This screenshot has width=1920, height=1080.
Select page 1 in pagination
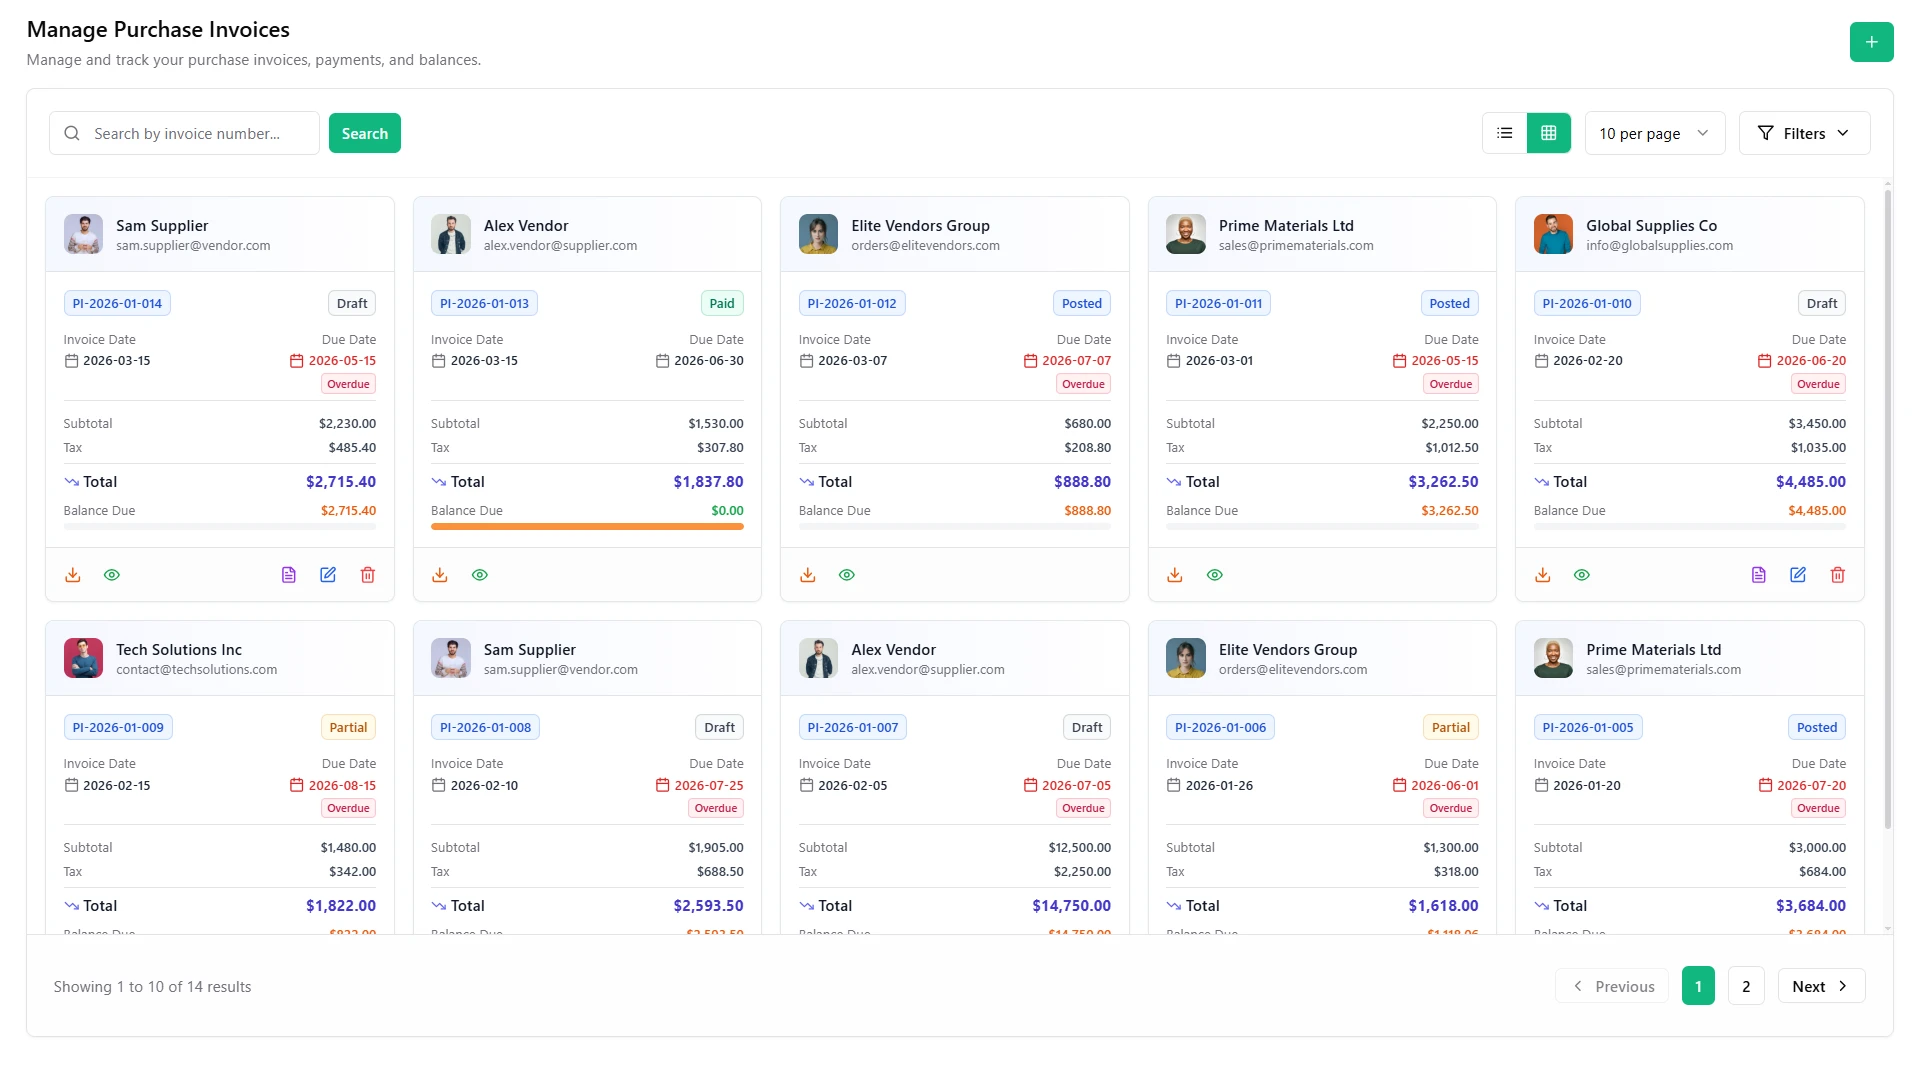[1698, 986]
